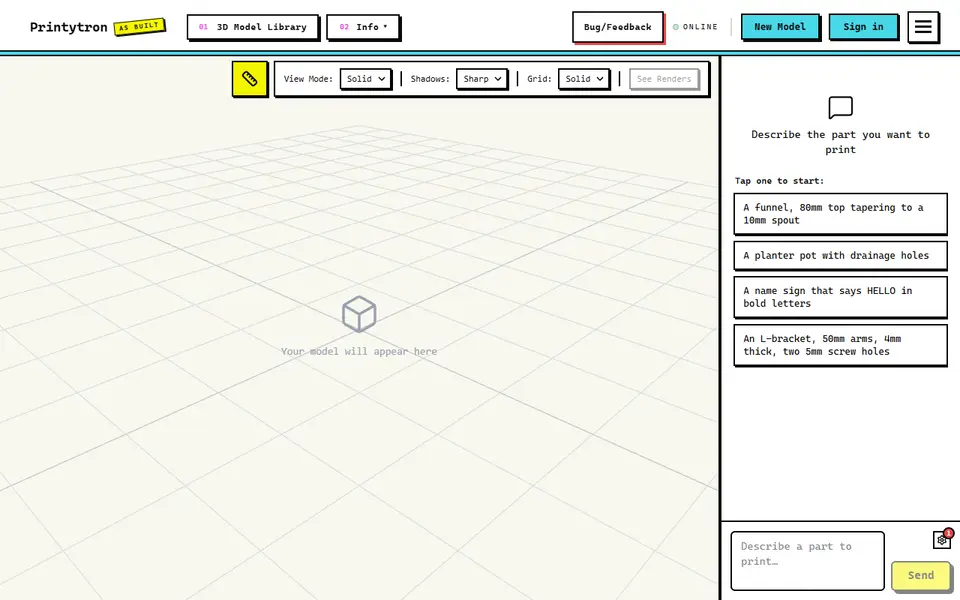Click the cube placeholder icon in viewport
Screen dimensions: 960x600
click(359, 314)
